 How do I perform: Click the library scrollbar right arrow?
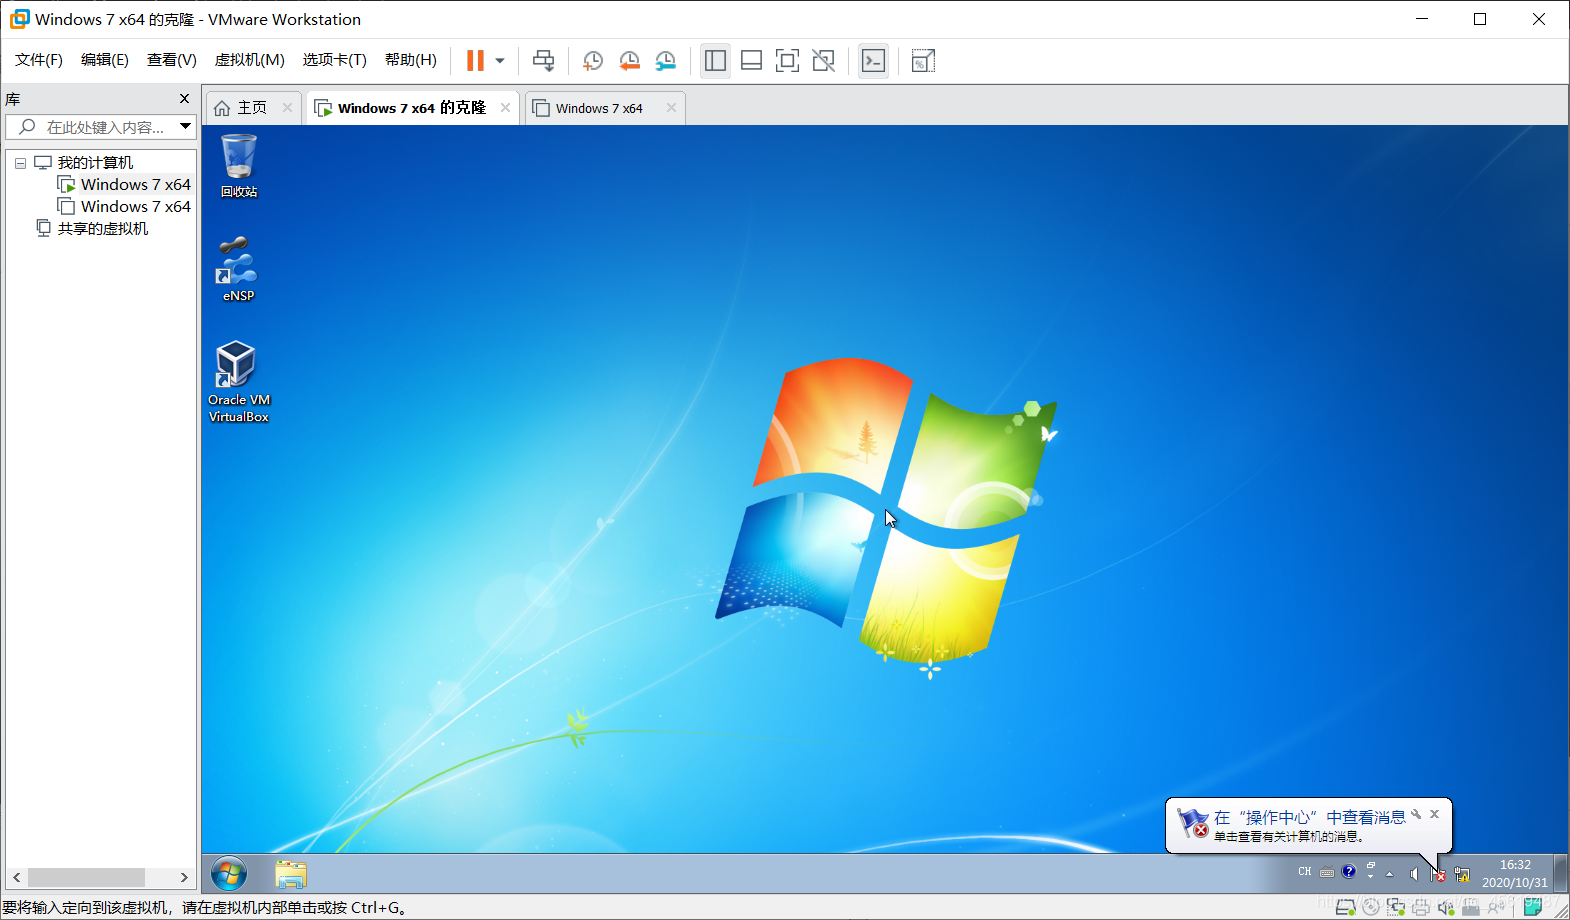coord(184,877)
